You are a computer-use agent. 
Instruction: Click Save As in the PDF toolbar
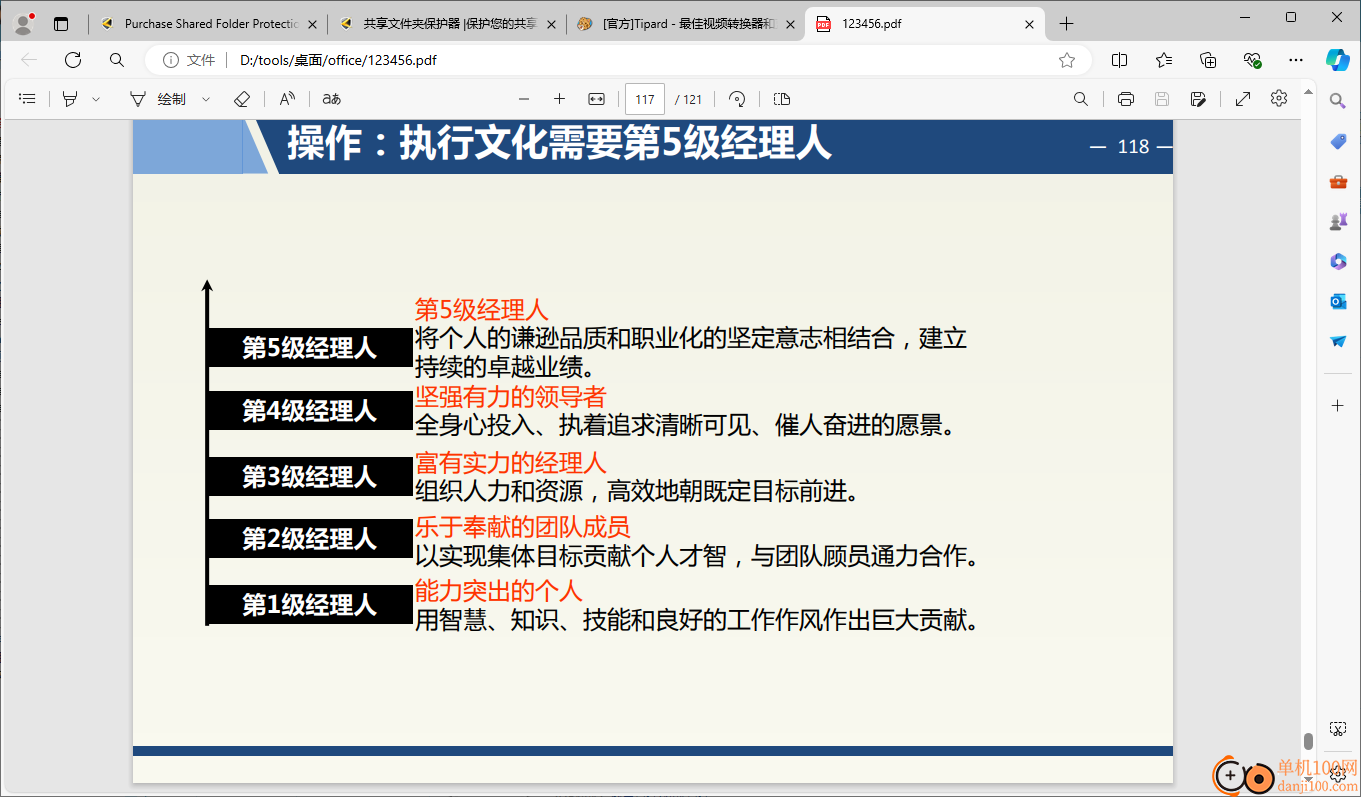click(x=1198, y=99)
